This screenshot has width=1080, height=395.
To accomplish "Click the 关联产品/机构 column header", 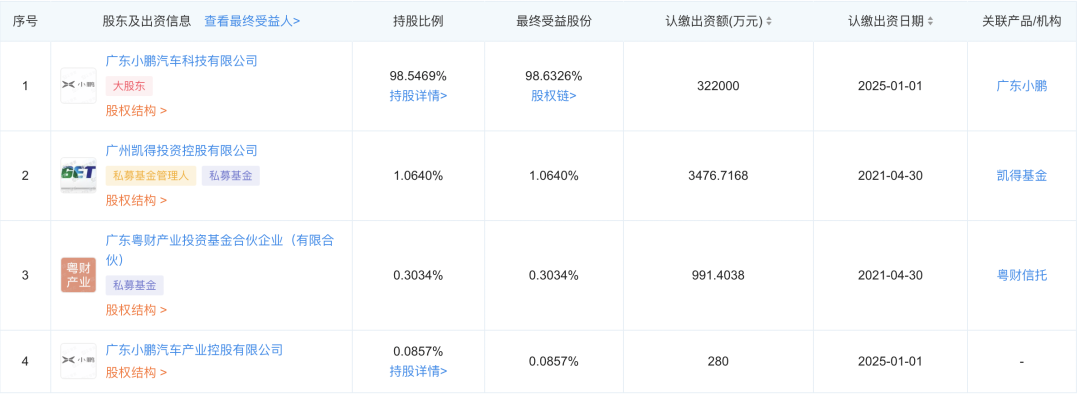I will coord(1022,21).
